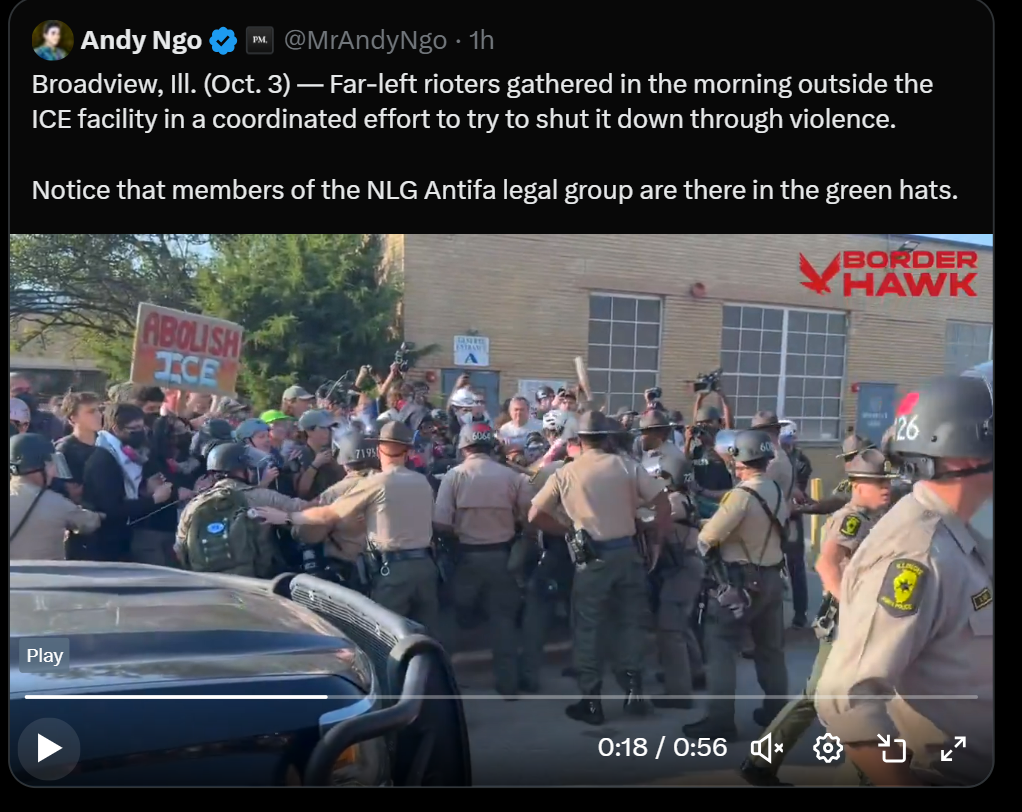The width and height of the screenshot is (1022, 812).
Task: Click end of played portion on timeline
Action: [x=327, y=697]
